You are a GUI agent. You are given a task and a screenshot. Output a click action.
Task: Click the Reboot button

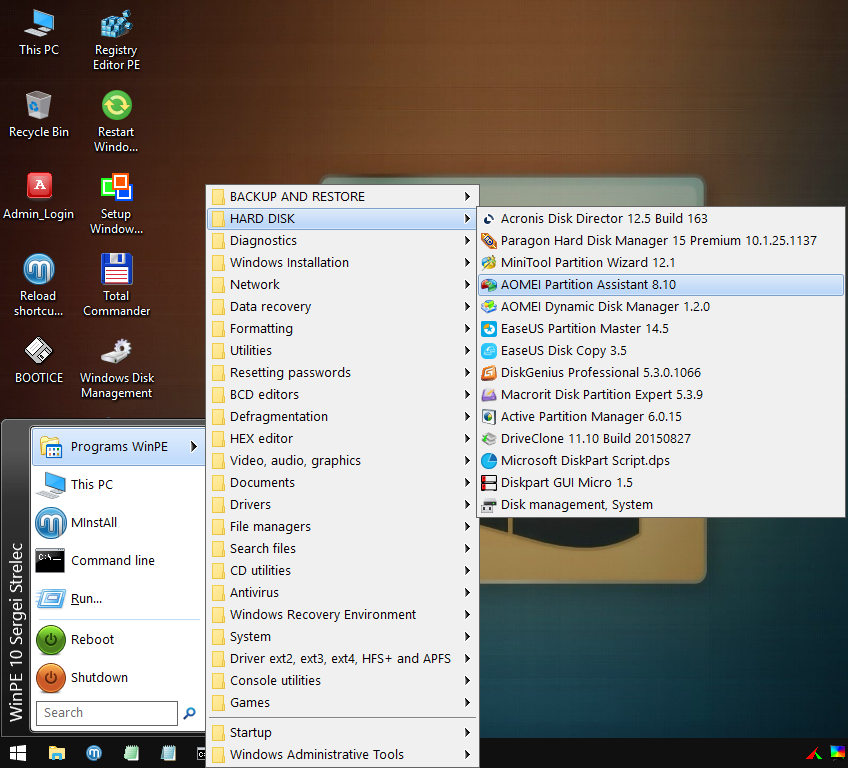(x=118, y=639)
